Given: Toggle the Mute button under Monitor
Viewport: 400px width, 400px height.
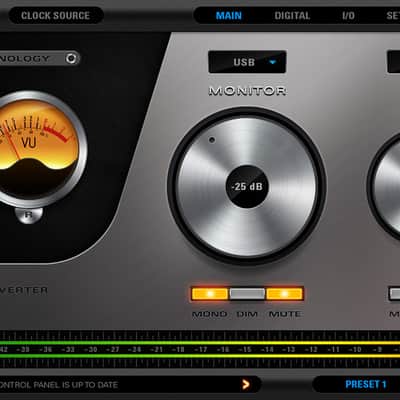Looking at the screenshot, I should click(285, 294).
